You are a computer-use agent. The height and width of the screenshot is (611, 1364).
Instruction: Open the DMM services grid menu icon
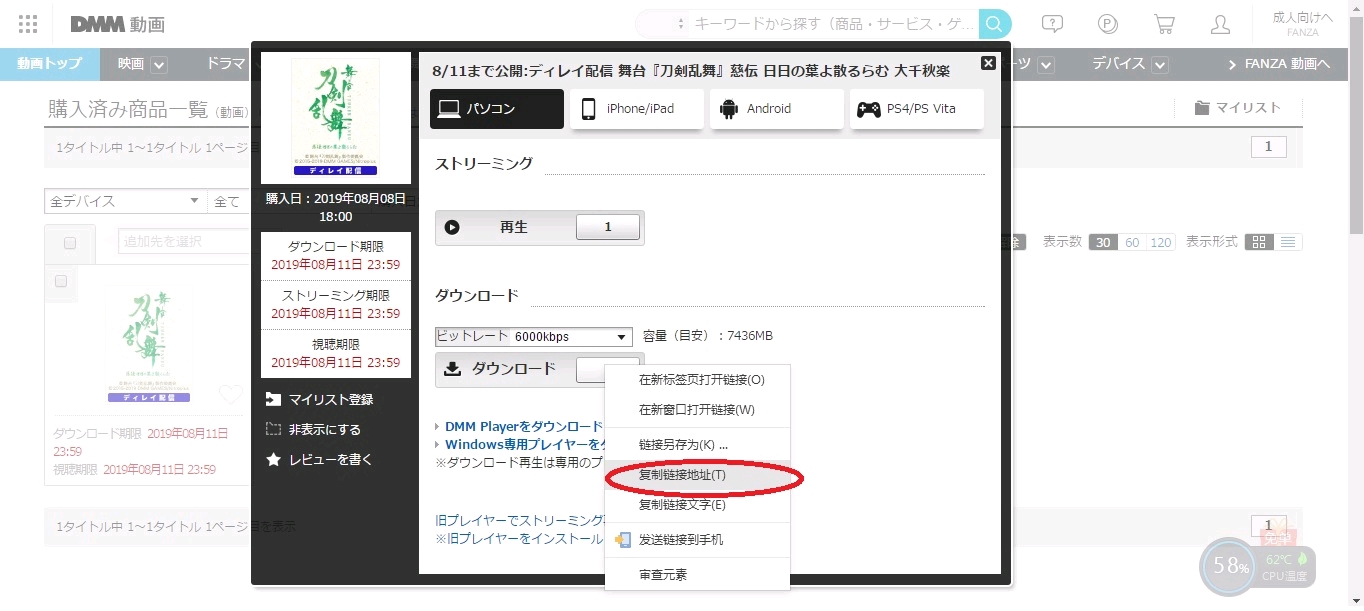[x=28, y=24]
